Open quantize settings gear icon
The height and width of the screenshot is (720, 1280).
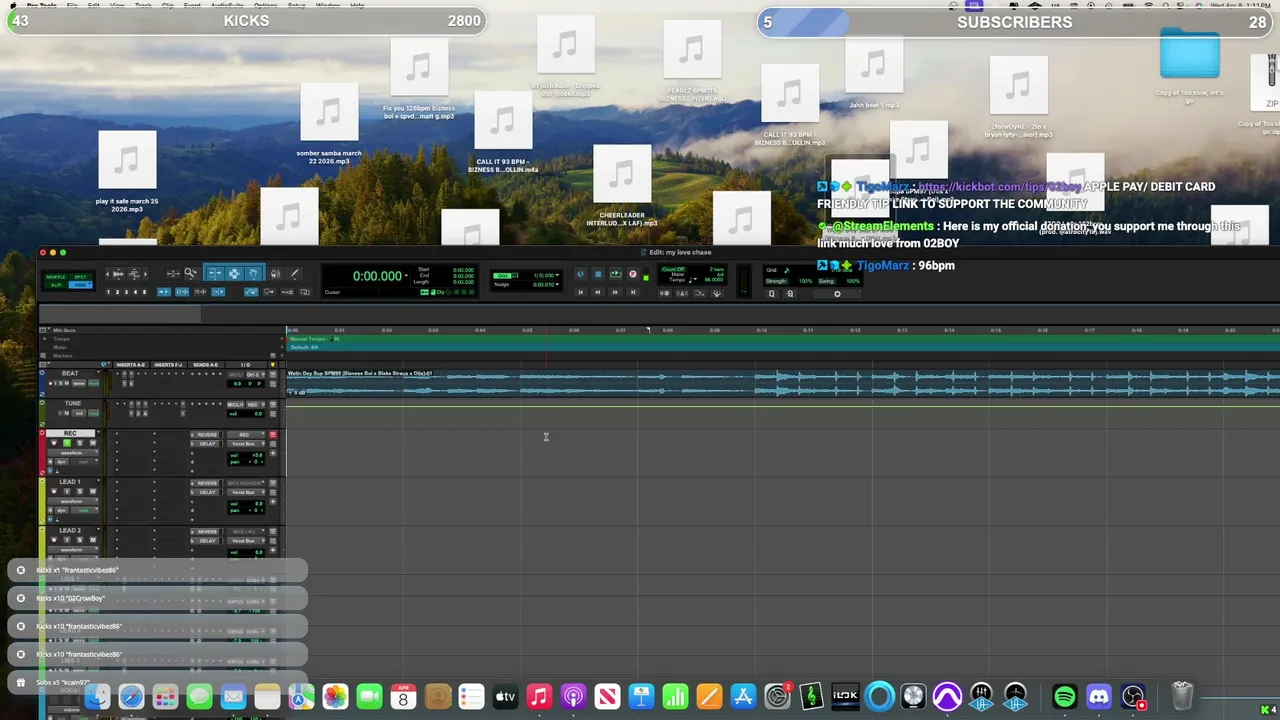(837, 294)
